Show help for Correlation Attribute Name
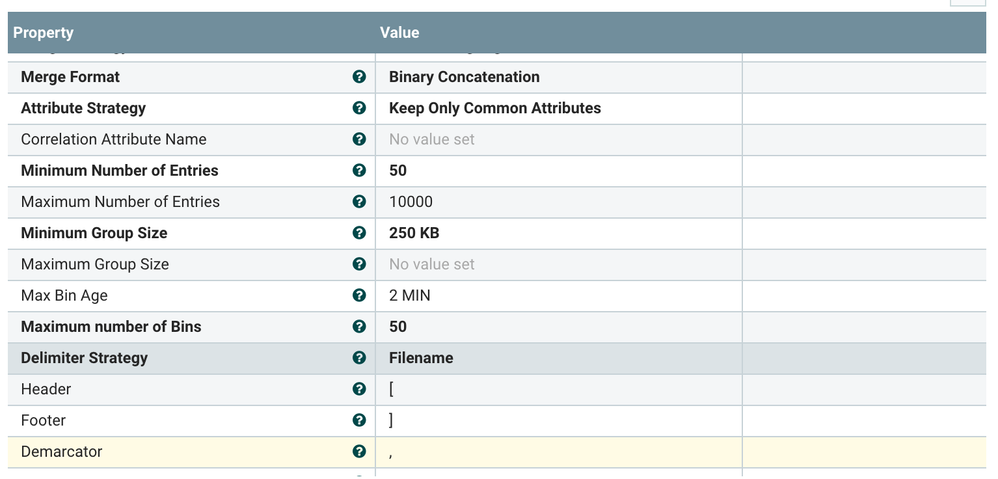Image resolution: width=998 pixels, height=479 pixels. [x=359, y=139]
